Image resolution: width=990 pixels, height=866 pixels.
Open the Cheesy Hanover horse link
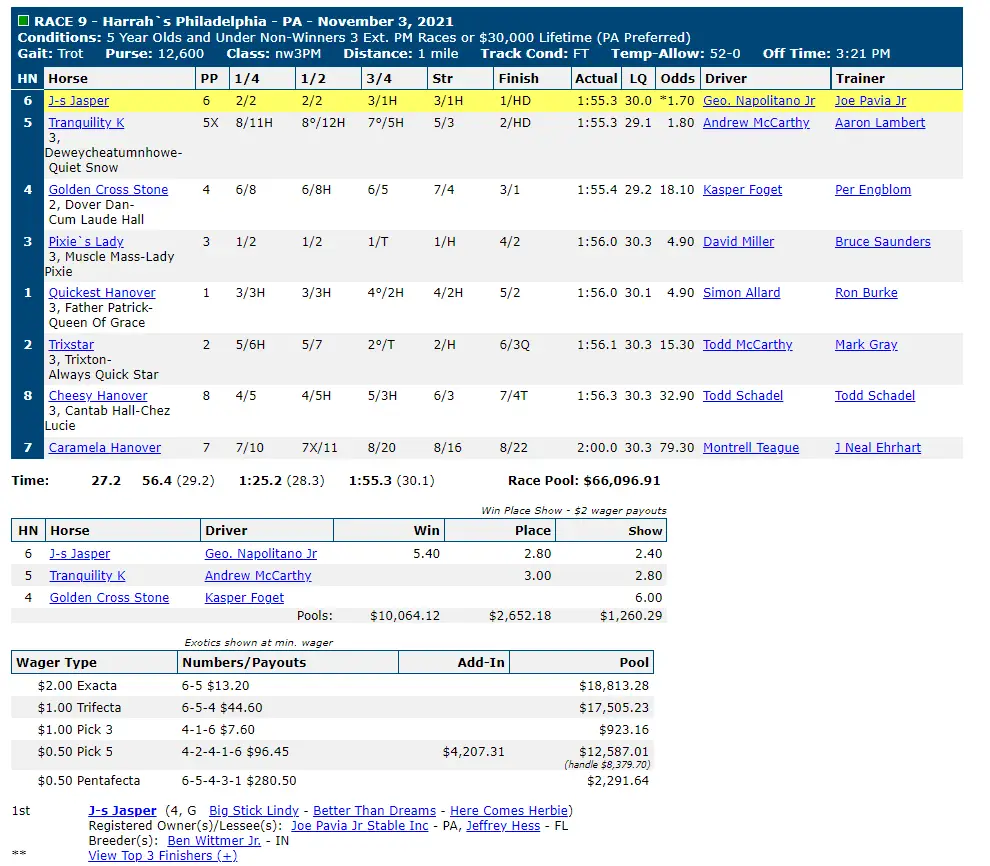(98, 396)
